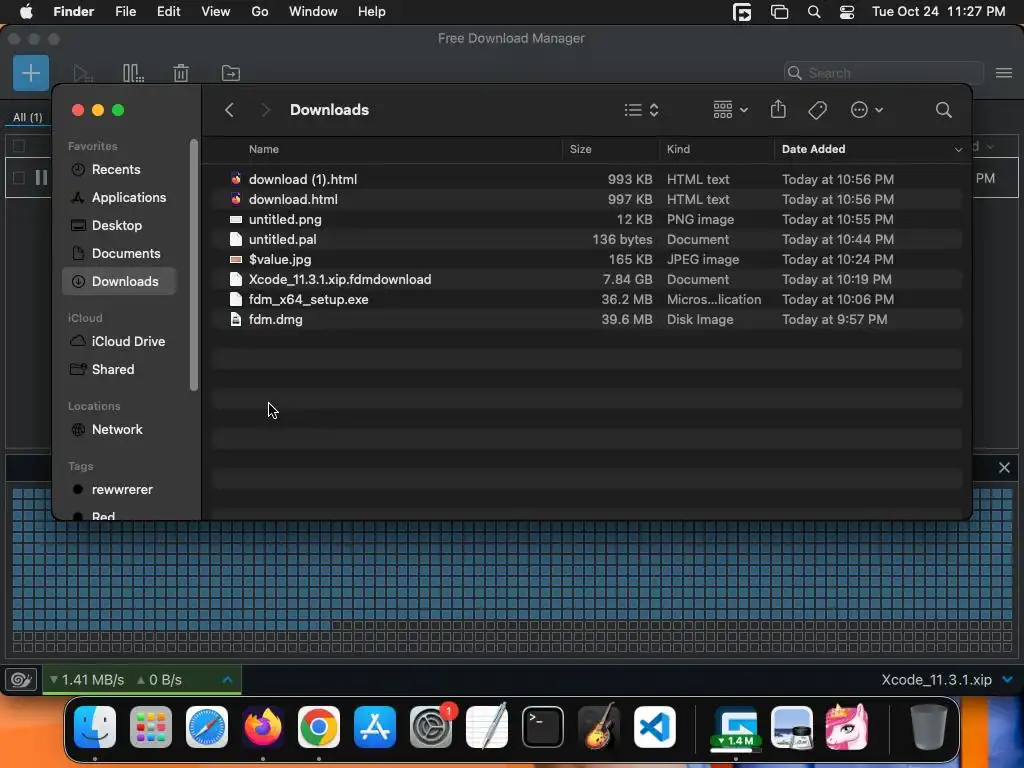Image resolution: width=1024 pixels, height=768 pixels.
Task: Select download (1).html file
Action: pos(586,179)
